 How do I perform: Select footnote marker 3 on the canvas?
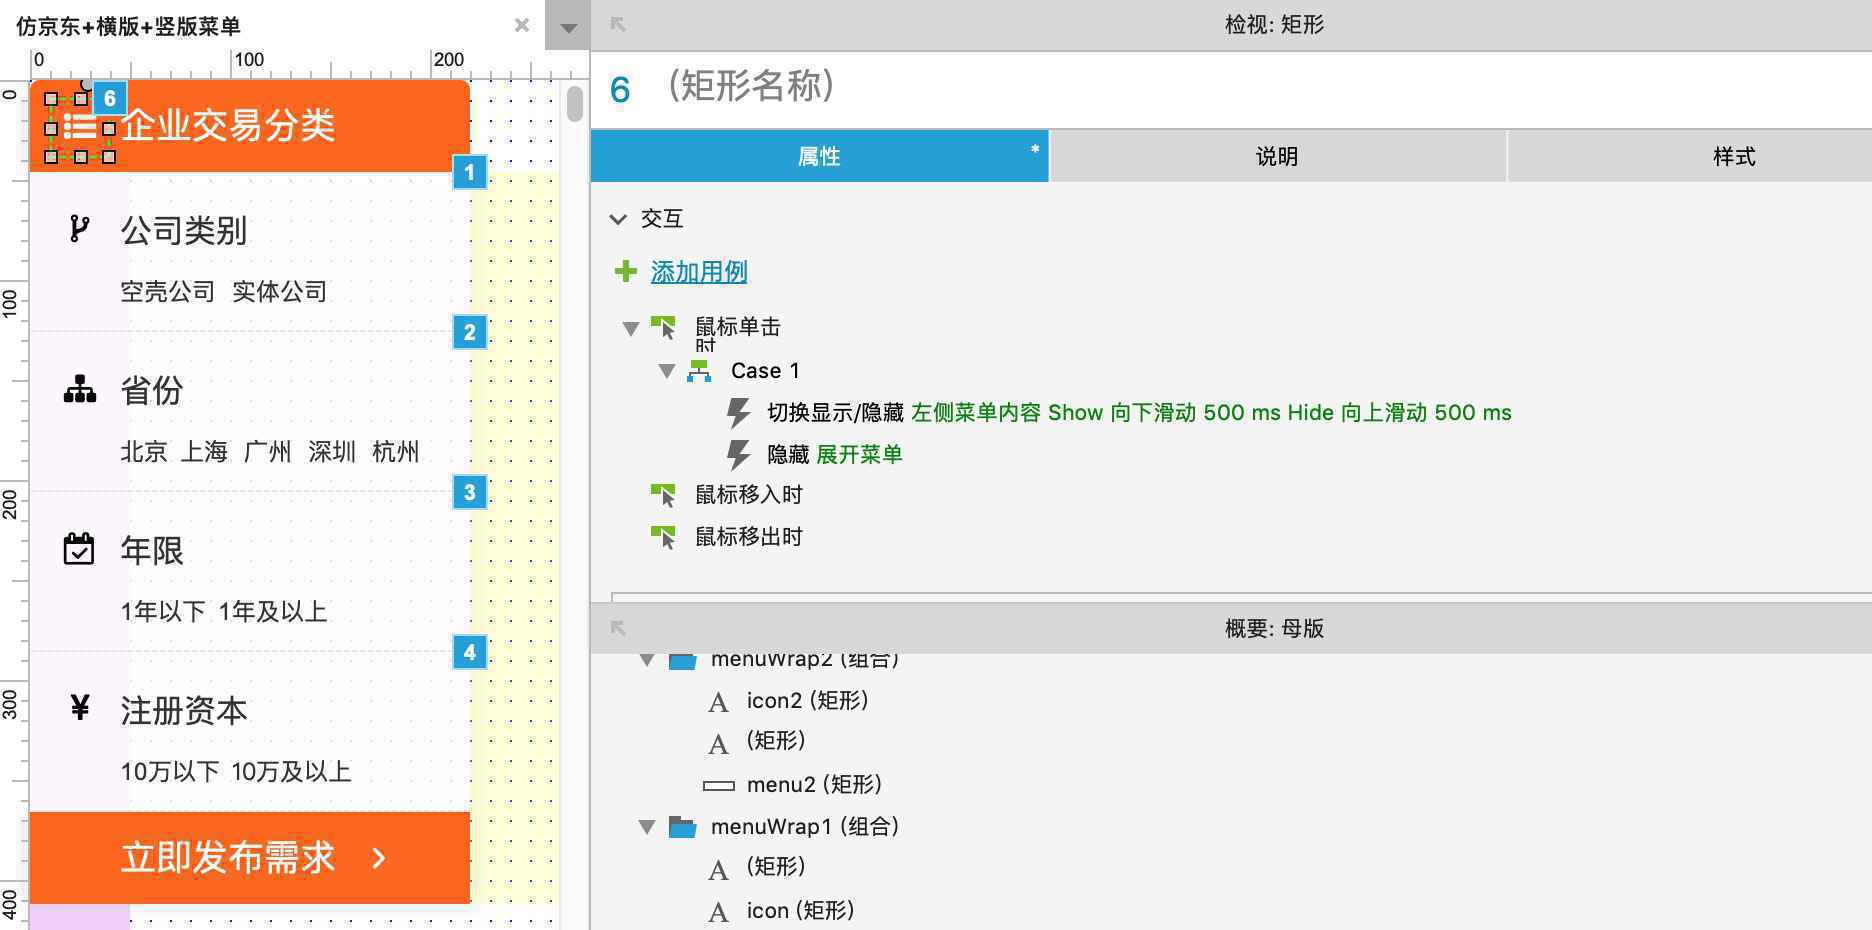coord(469,492)
